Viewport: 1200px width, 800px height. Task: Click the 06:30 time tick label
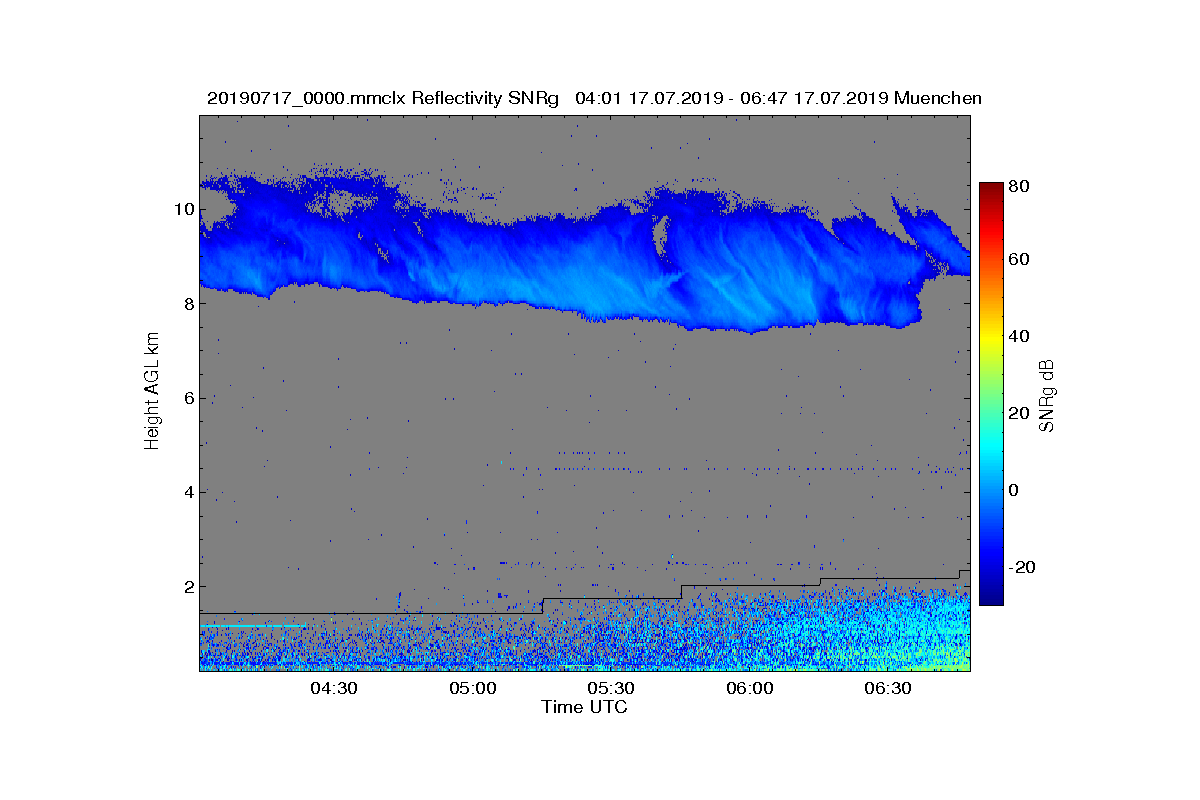pyautogui.click(x=887, y=688)
